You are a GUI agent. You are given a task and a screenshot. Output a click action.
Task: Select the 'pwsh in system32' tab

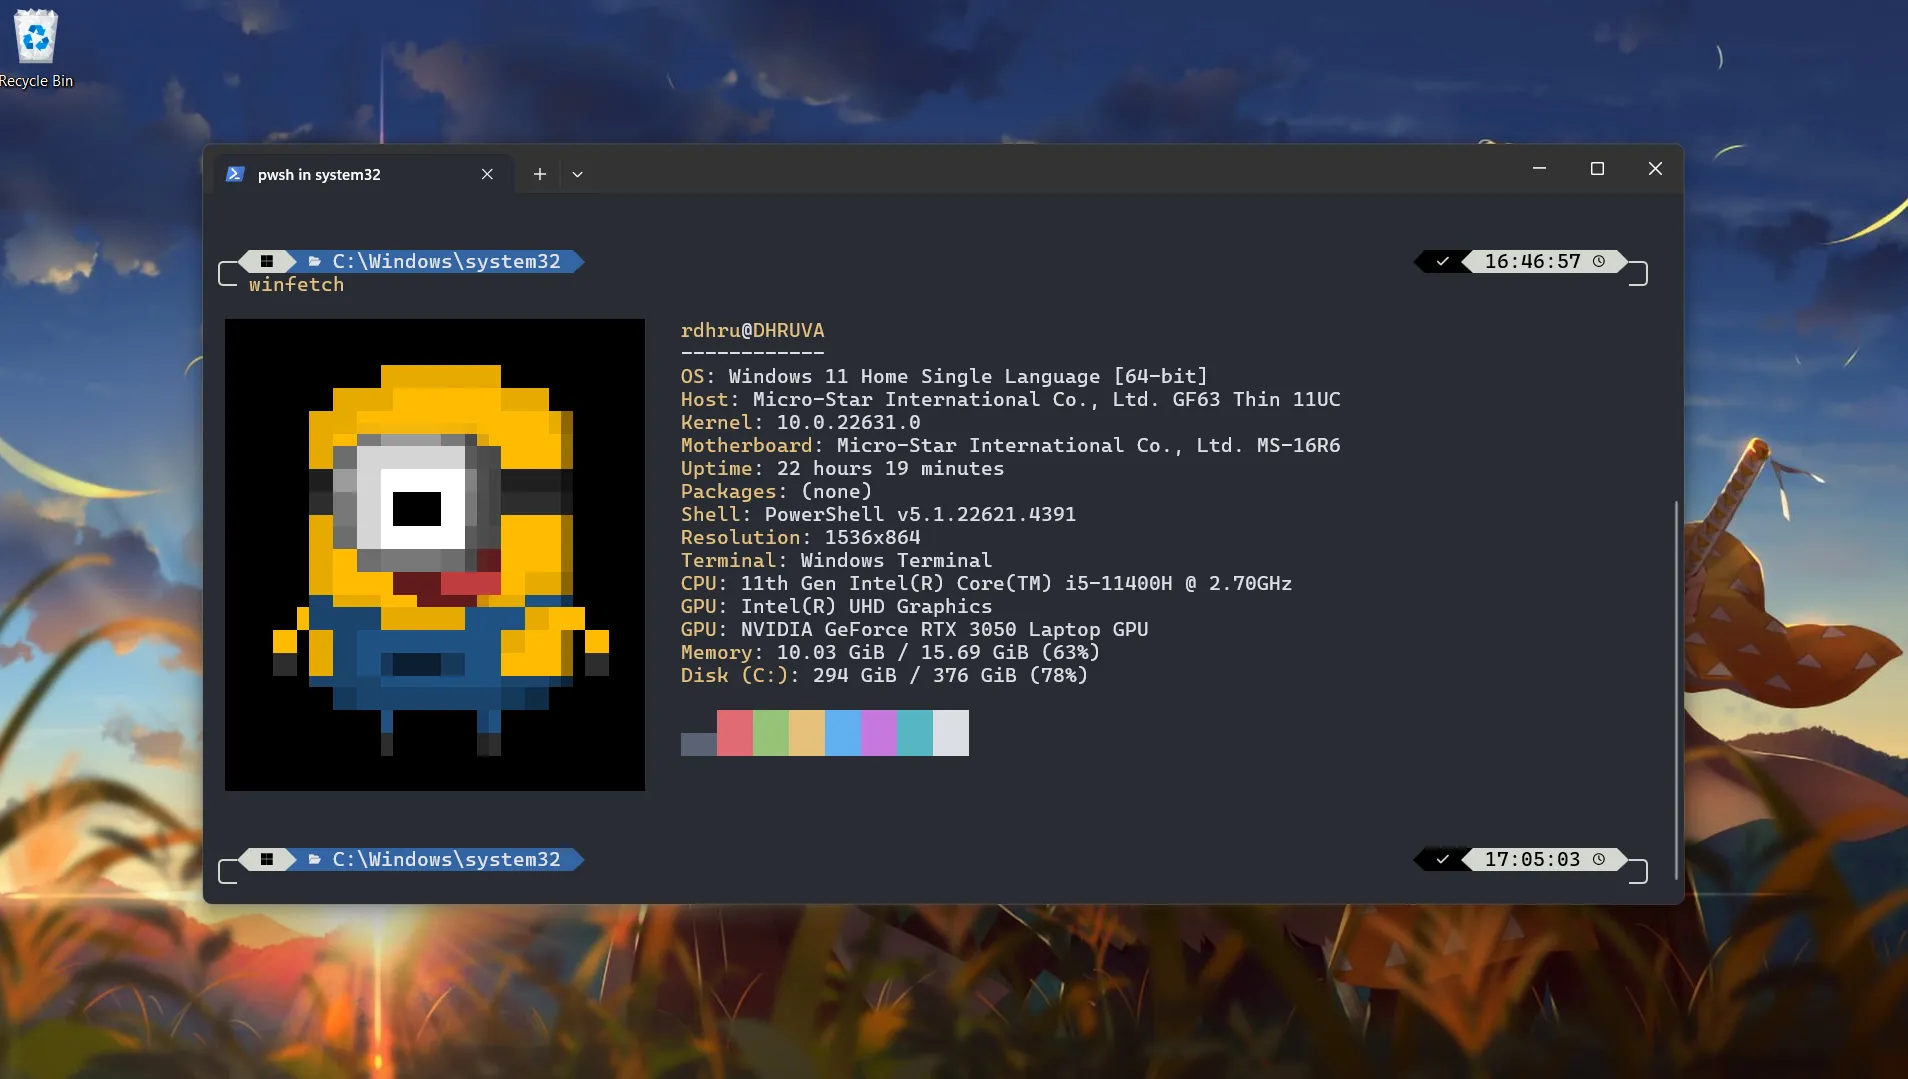point(363,174)
